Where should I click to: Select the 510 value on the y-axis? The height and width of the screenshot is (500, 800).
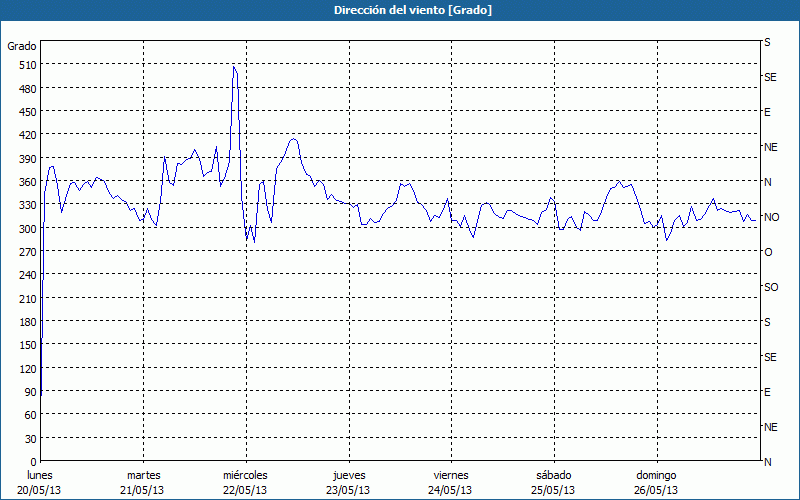(x=26, y=65)
